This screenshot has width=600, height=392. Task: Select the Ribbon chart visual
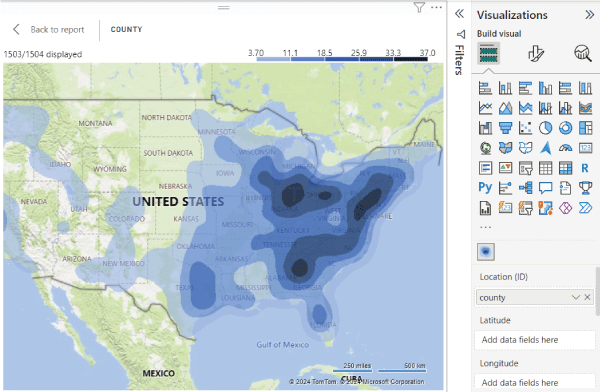[585, 108]
